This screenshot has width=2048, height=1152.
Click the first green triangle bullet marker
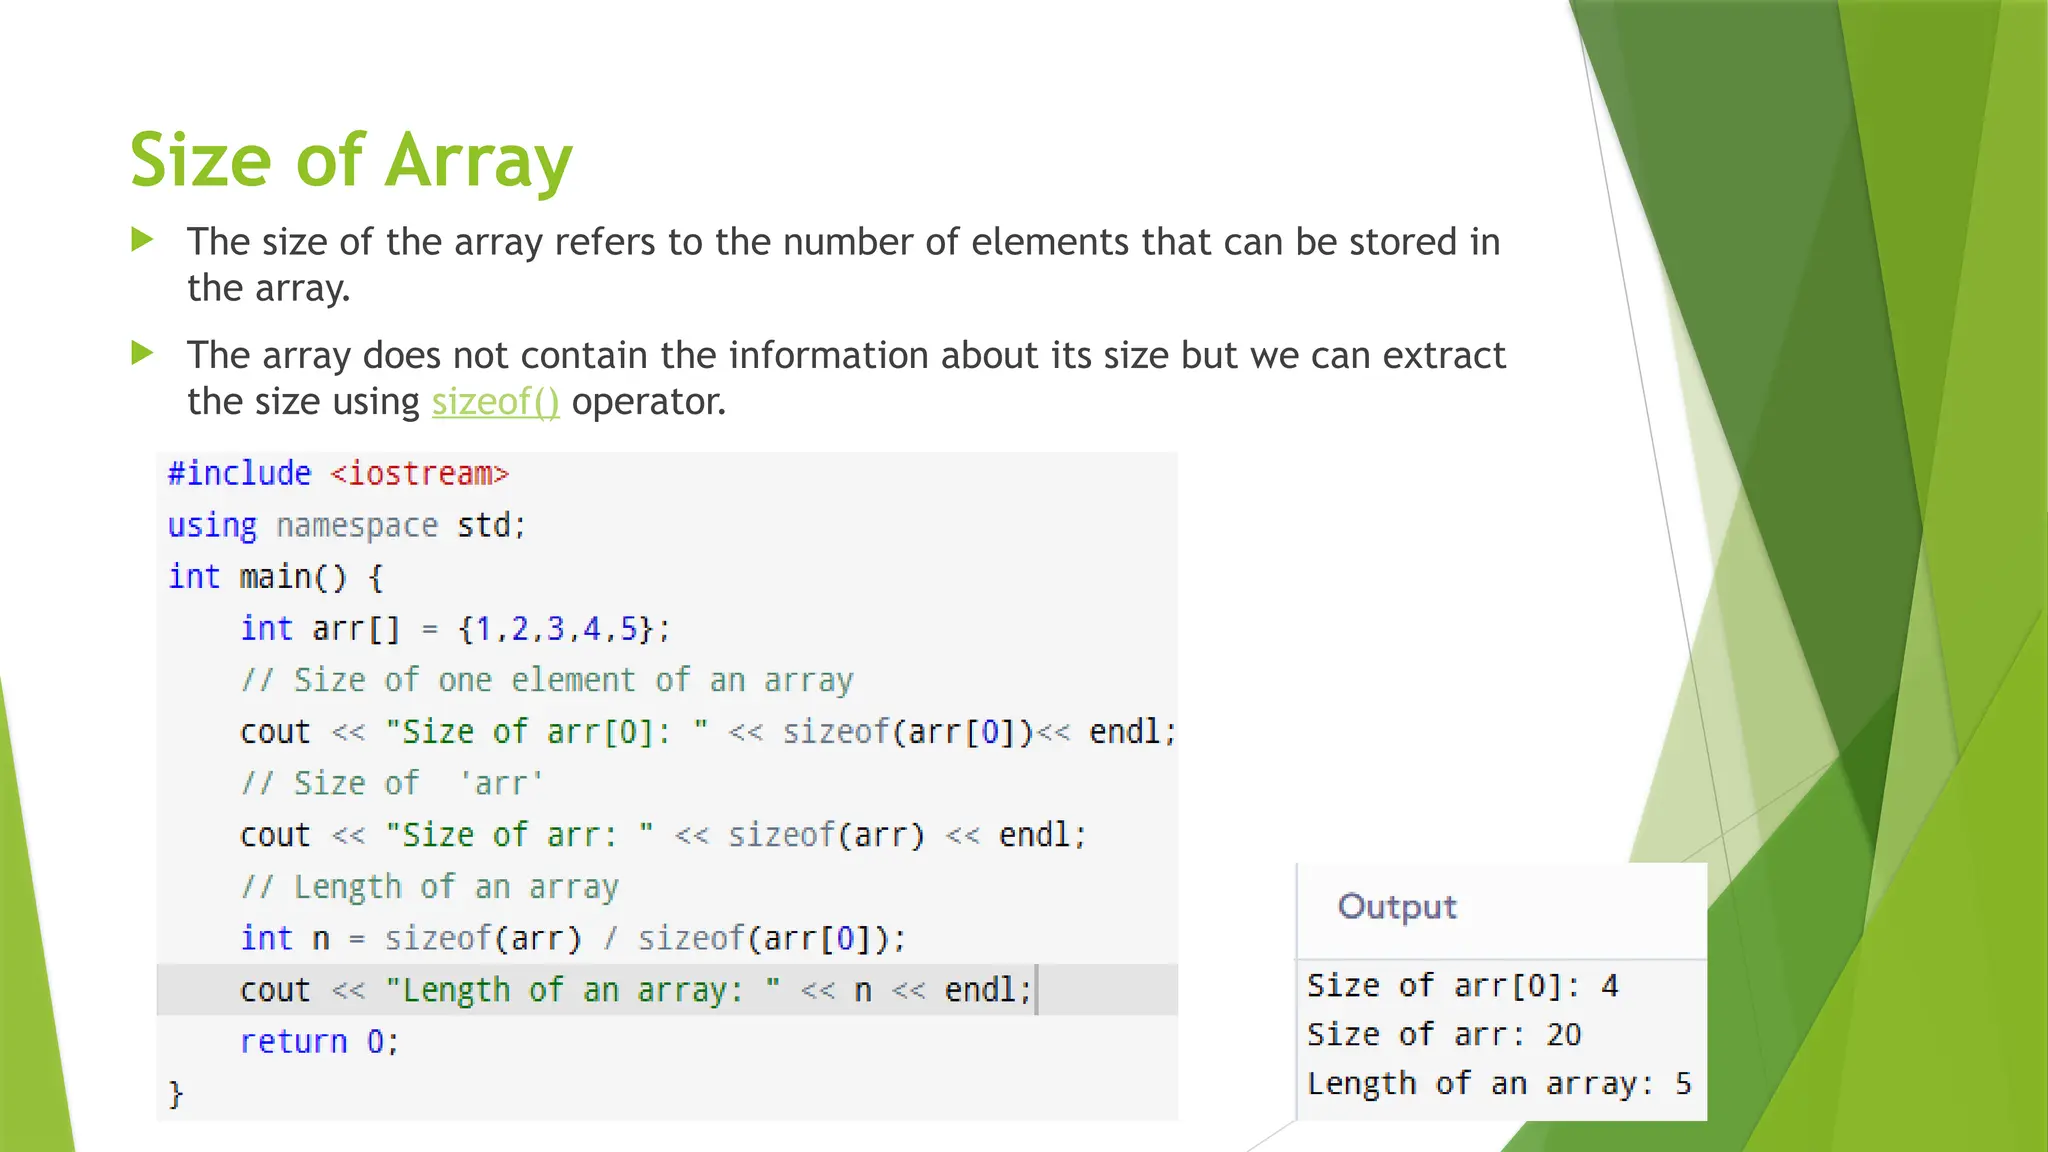click(143, 240)
